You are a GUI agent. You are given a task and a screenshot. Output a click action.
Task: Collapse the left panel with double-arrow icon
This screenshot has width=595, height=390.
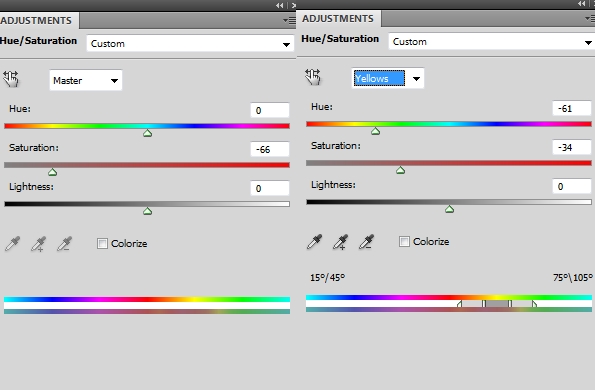point(280,5)
